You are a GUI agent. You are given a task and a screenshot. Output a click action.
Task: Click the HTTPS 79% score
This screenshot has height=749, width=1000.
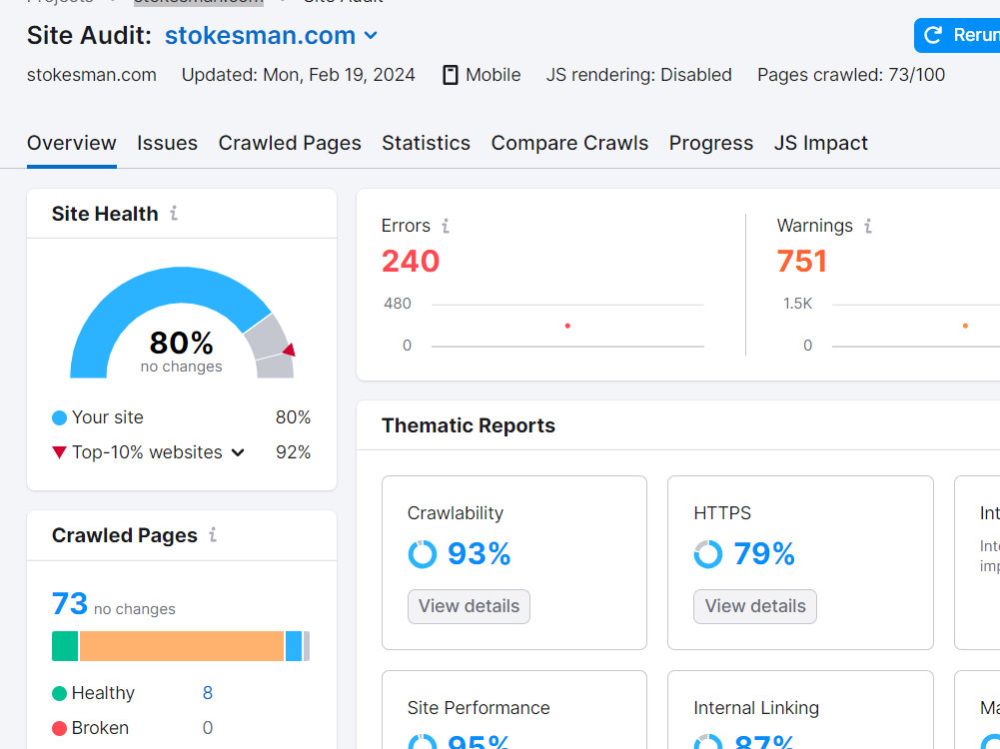click(x=764, y=553)
